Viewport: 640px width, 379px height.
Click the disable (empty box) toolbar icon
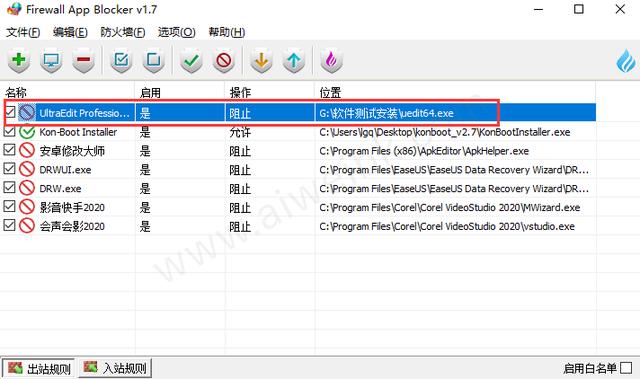pyautogui.click(x=154, y=61)
